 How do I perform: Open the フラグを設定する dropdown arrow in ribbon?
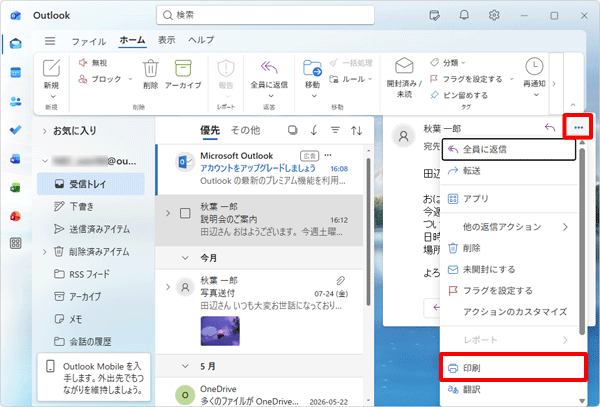(x=512, y=79)
